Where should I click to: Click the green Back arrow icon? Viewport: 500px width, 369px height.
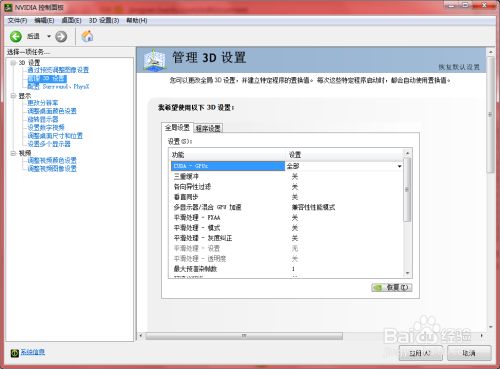point(16,36)
